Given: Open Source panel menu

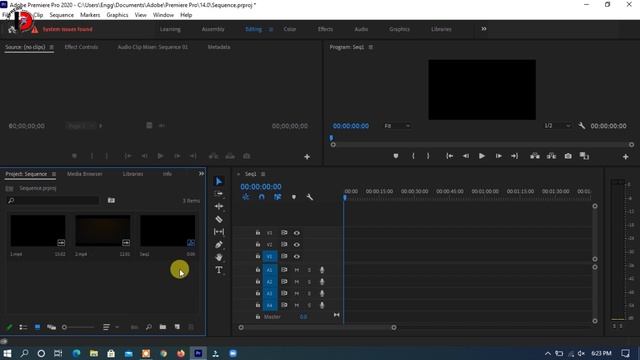Looking at the screenshot, I should coord(51,47).
